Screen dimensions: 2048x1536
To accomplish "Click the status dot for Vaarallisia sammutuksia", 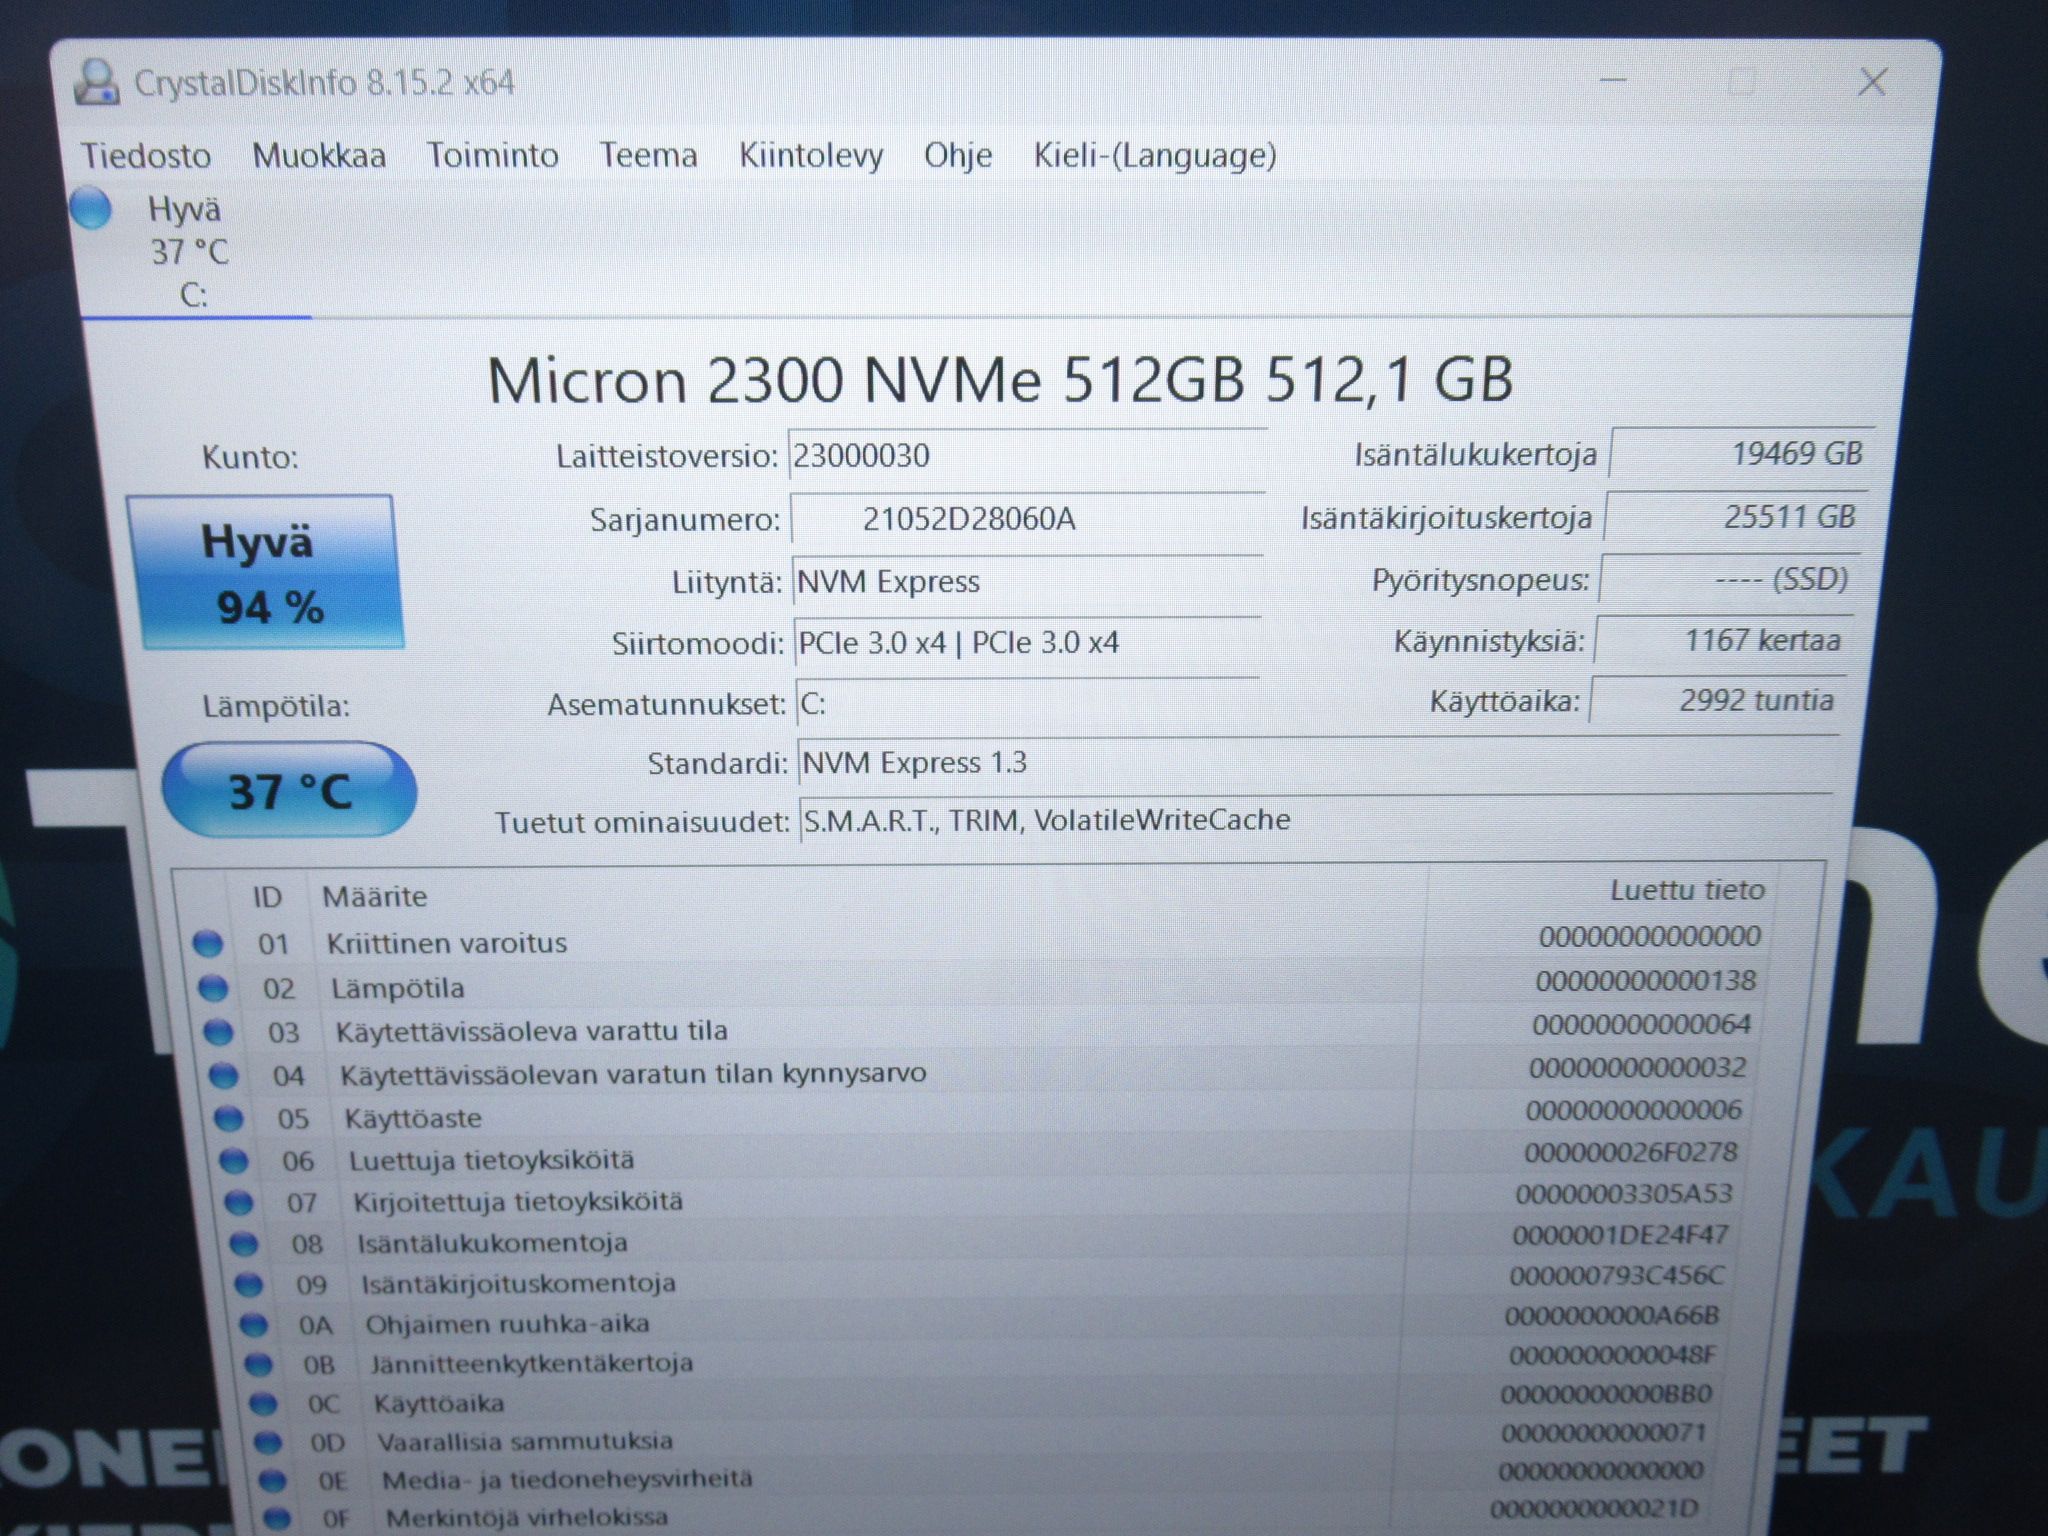I will [x=267, y=1442].
